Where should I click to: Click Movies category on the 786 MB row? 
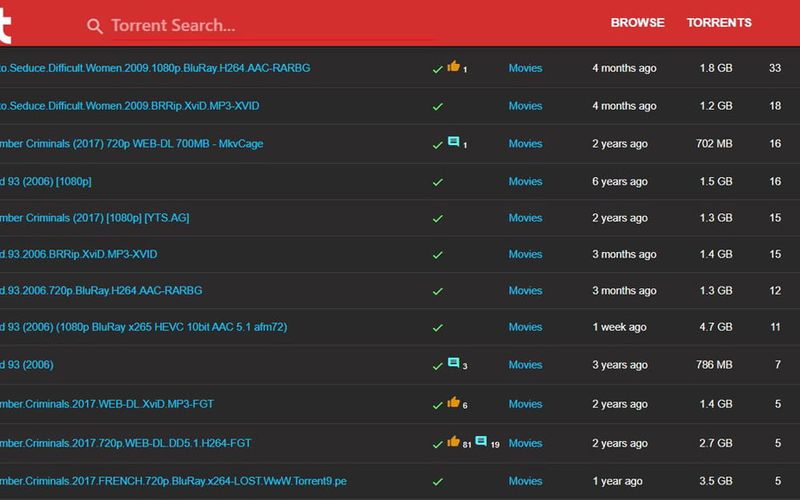click(x=525, y=365)
